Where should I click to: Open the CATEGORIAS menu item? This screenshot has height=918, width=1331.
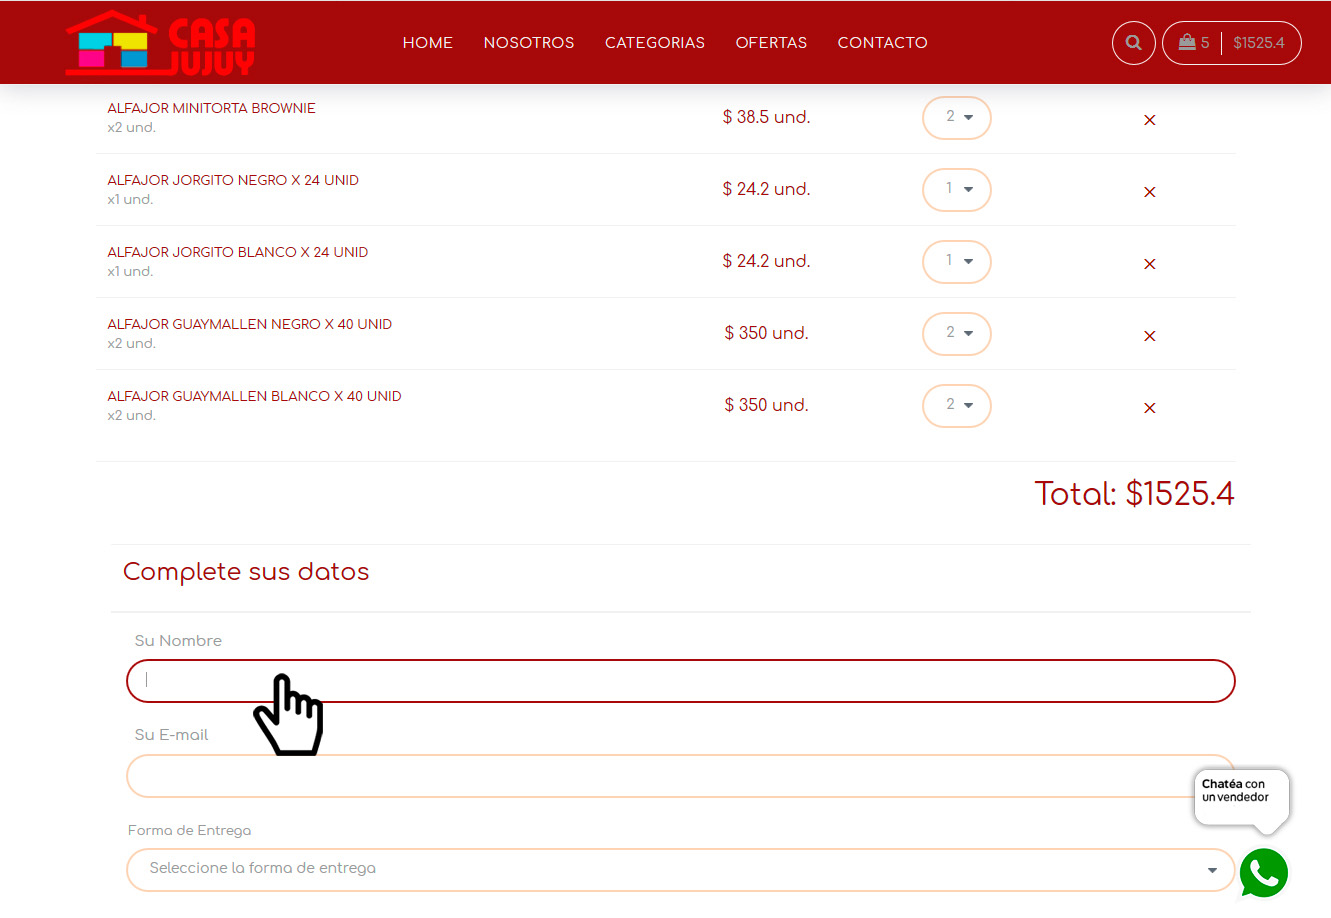click(655, 43)
